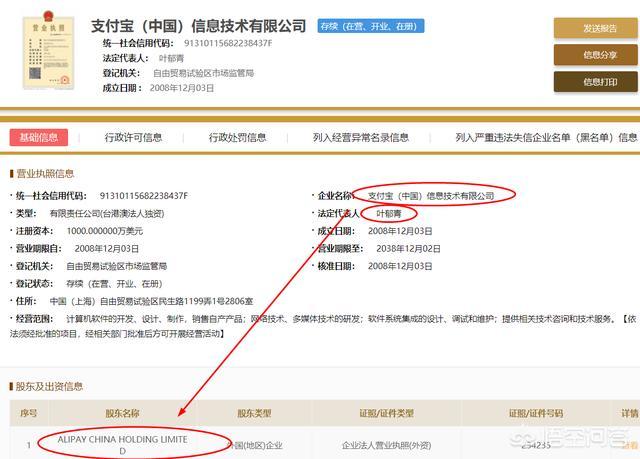Click the 信息分享 button
This screenshot has width=640, height=459.
pyautogui.click(x=596, y=55)
